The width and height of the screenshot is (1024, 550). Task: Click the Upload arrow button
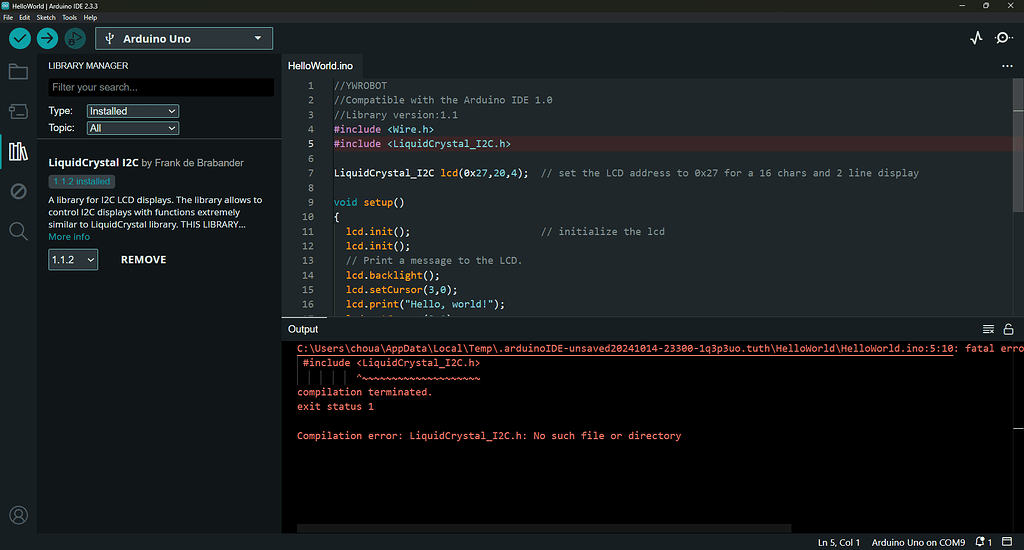(x=47, y=38)
